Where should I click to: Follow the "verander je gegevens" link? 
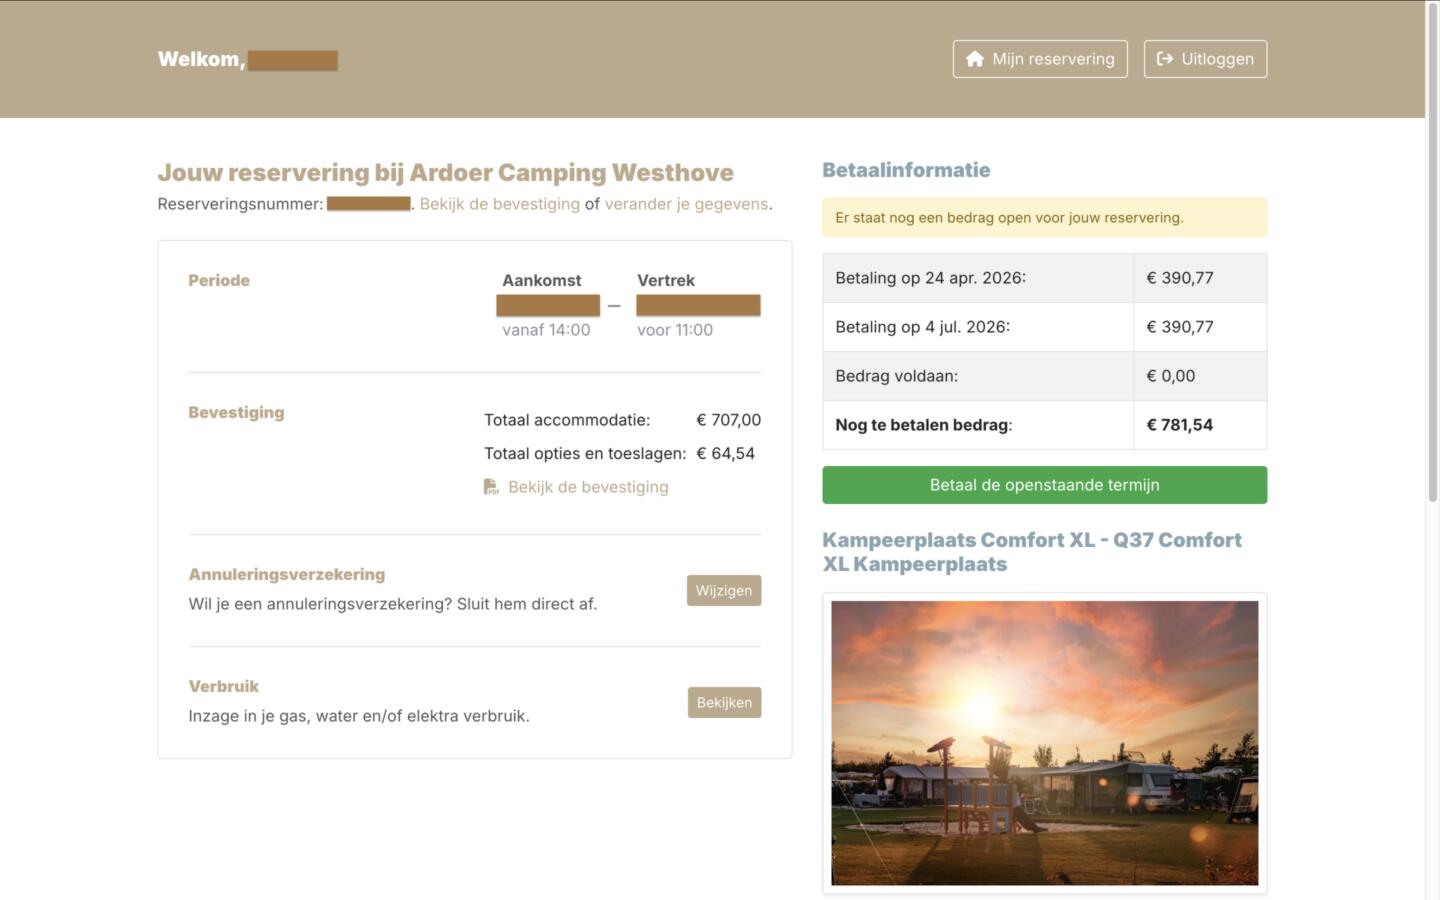[x=686, y=204]
